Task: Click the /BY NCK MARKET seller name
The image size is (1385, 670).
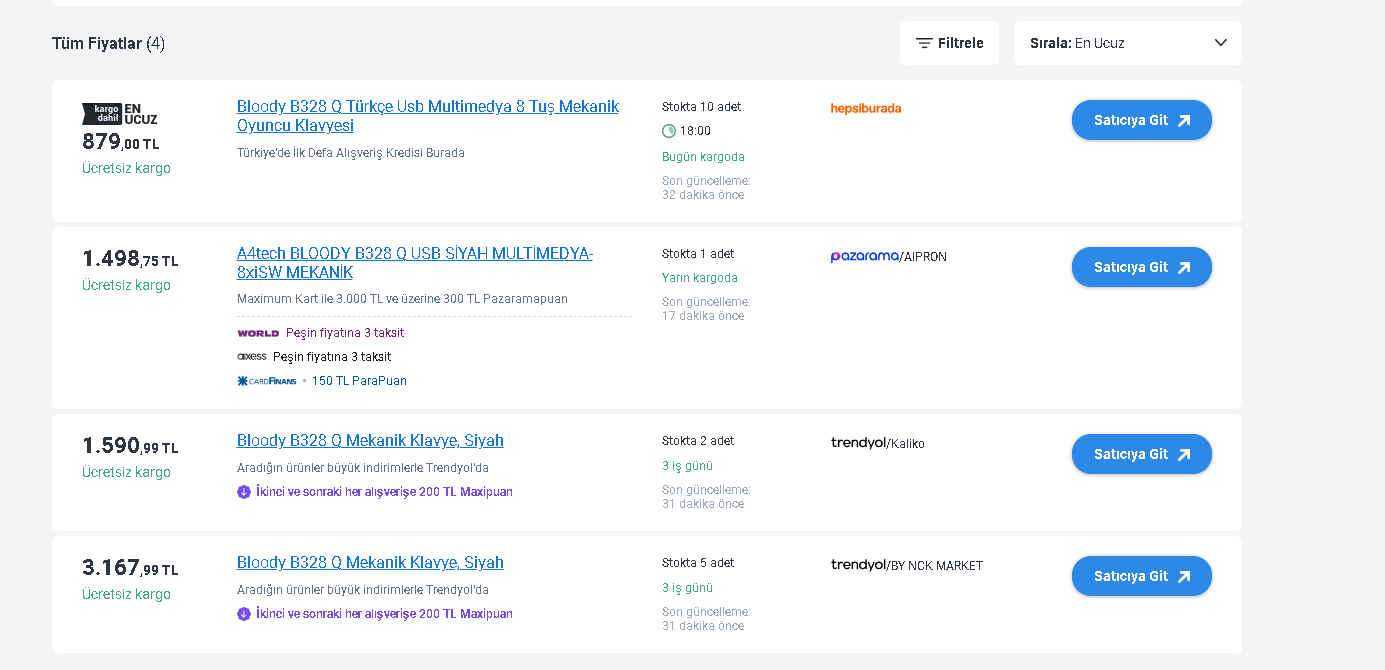Action: point(935,566)
